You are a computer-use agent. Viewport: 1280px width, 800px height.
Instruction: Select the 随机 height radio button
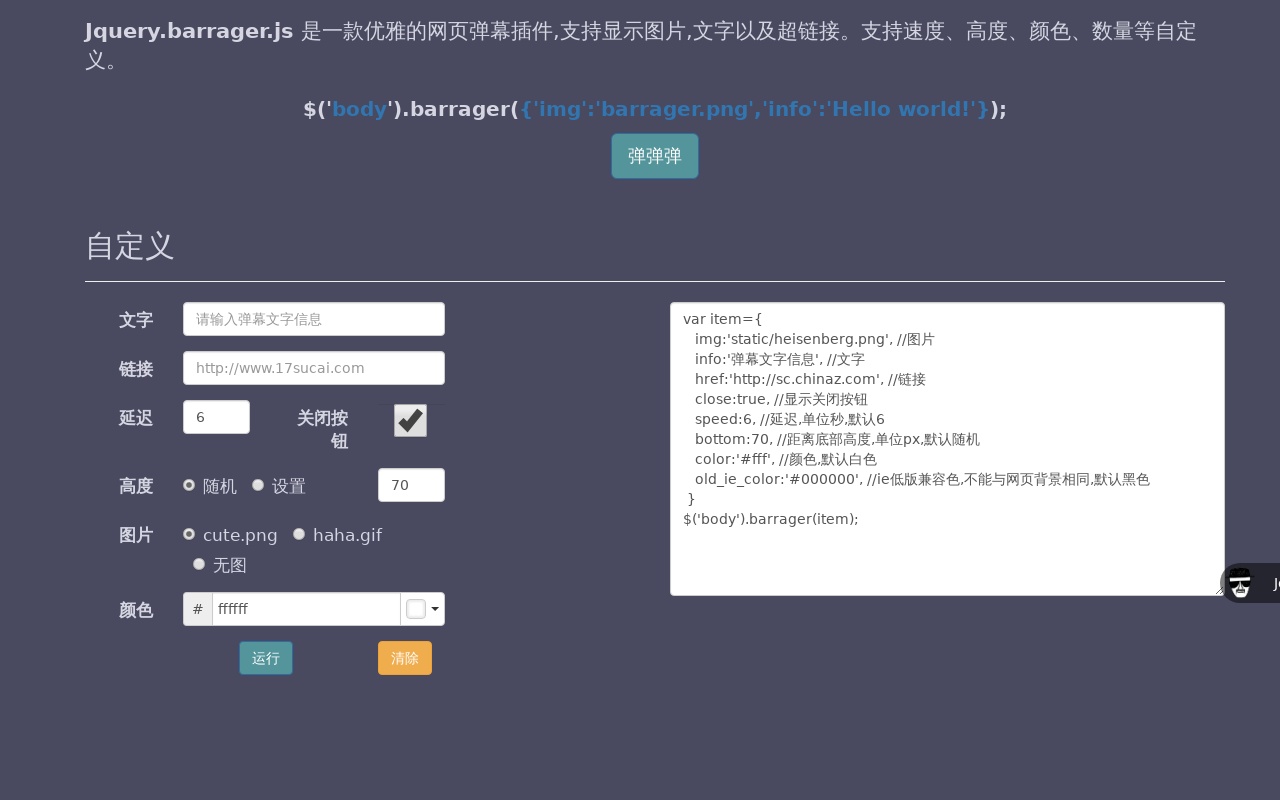pos(189,485)
